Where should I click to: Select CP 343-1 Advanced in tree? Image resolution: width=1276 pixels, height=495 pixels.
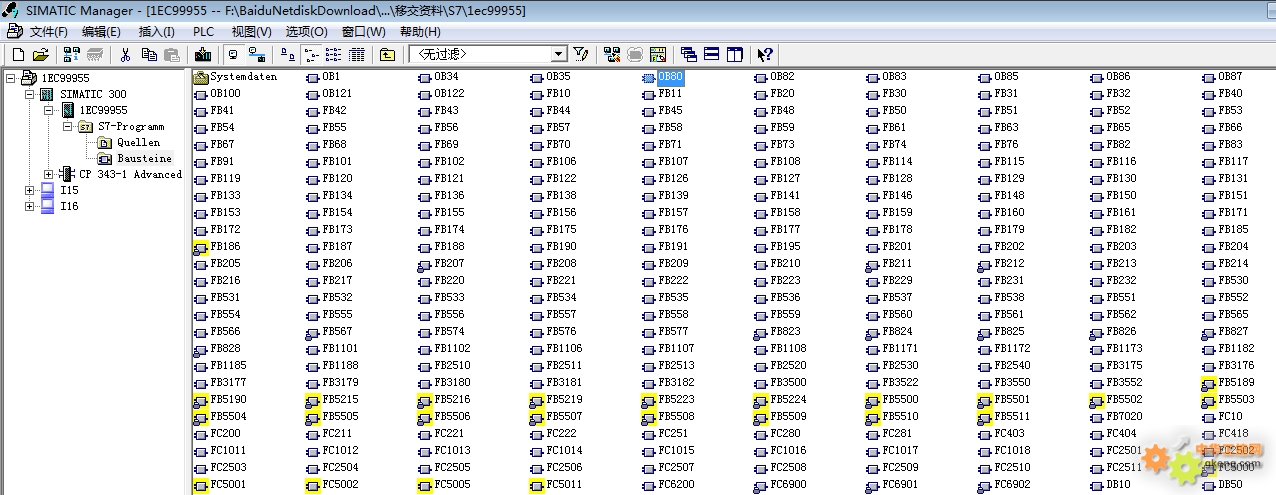coord(130,174)
